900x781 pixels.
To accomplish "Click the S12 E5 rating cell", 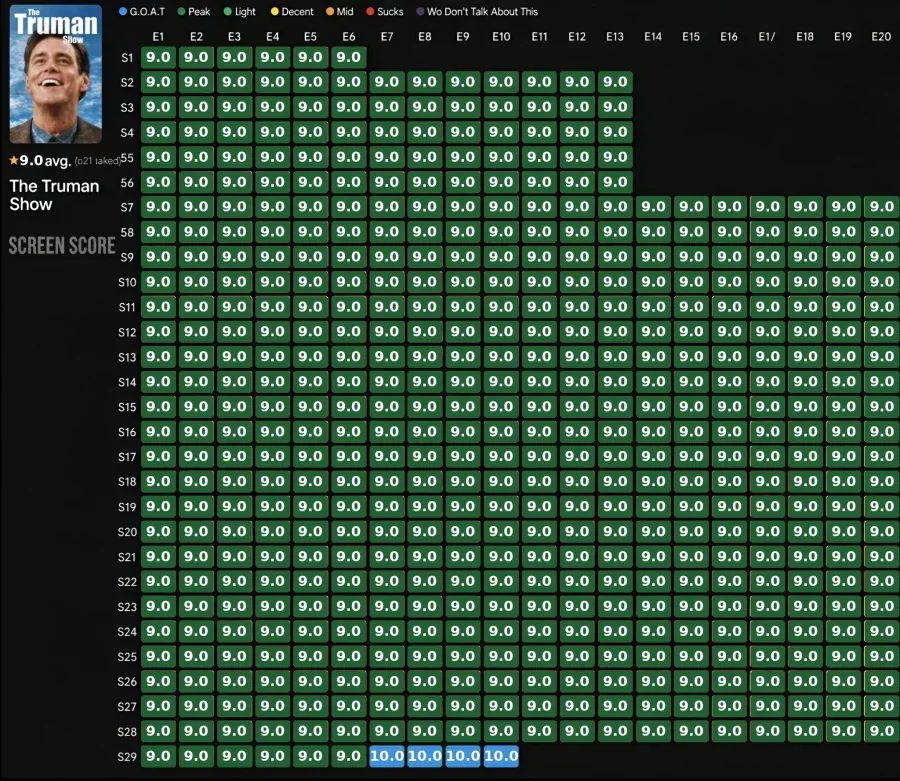I will click(x=311, y=332).
